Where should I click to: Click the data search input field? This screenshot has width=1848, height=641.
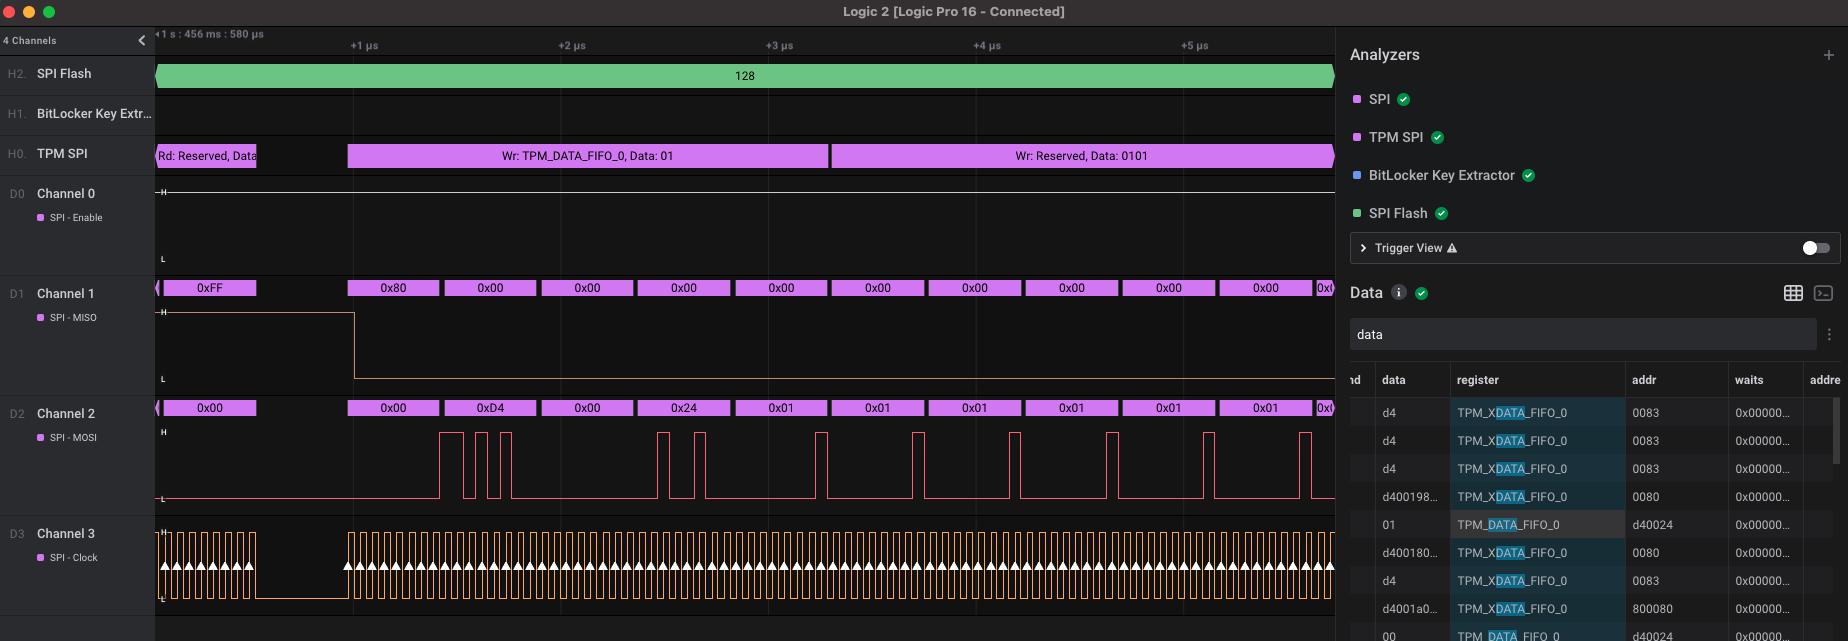pos(1580,335)
